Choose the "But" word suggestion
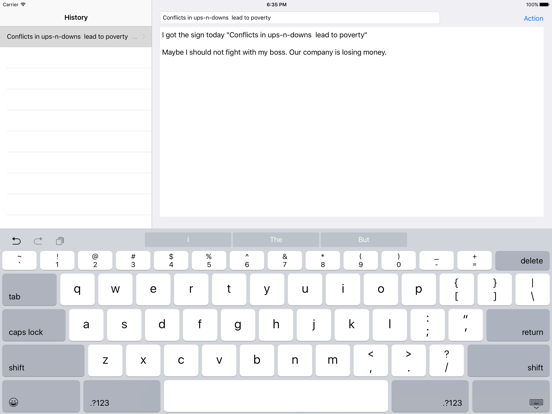 tap(364, 240)
